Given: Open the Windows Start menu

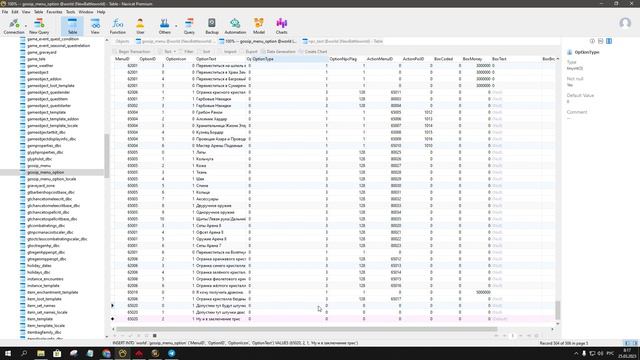Looking at the screenshot, I should 8,353.
